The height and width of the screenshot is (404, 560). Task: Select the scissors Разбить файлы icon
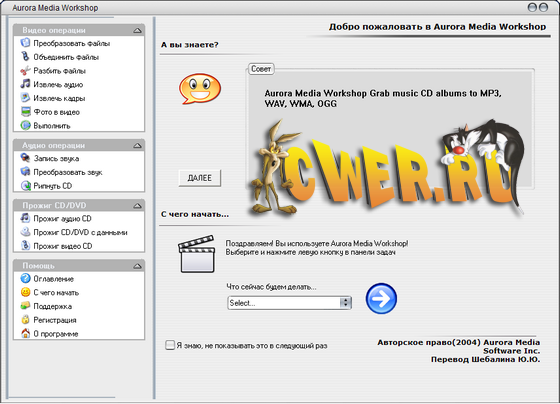tap(25, 70)
